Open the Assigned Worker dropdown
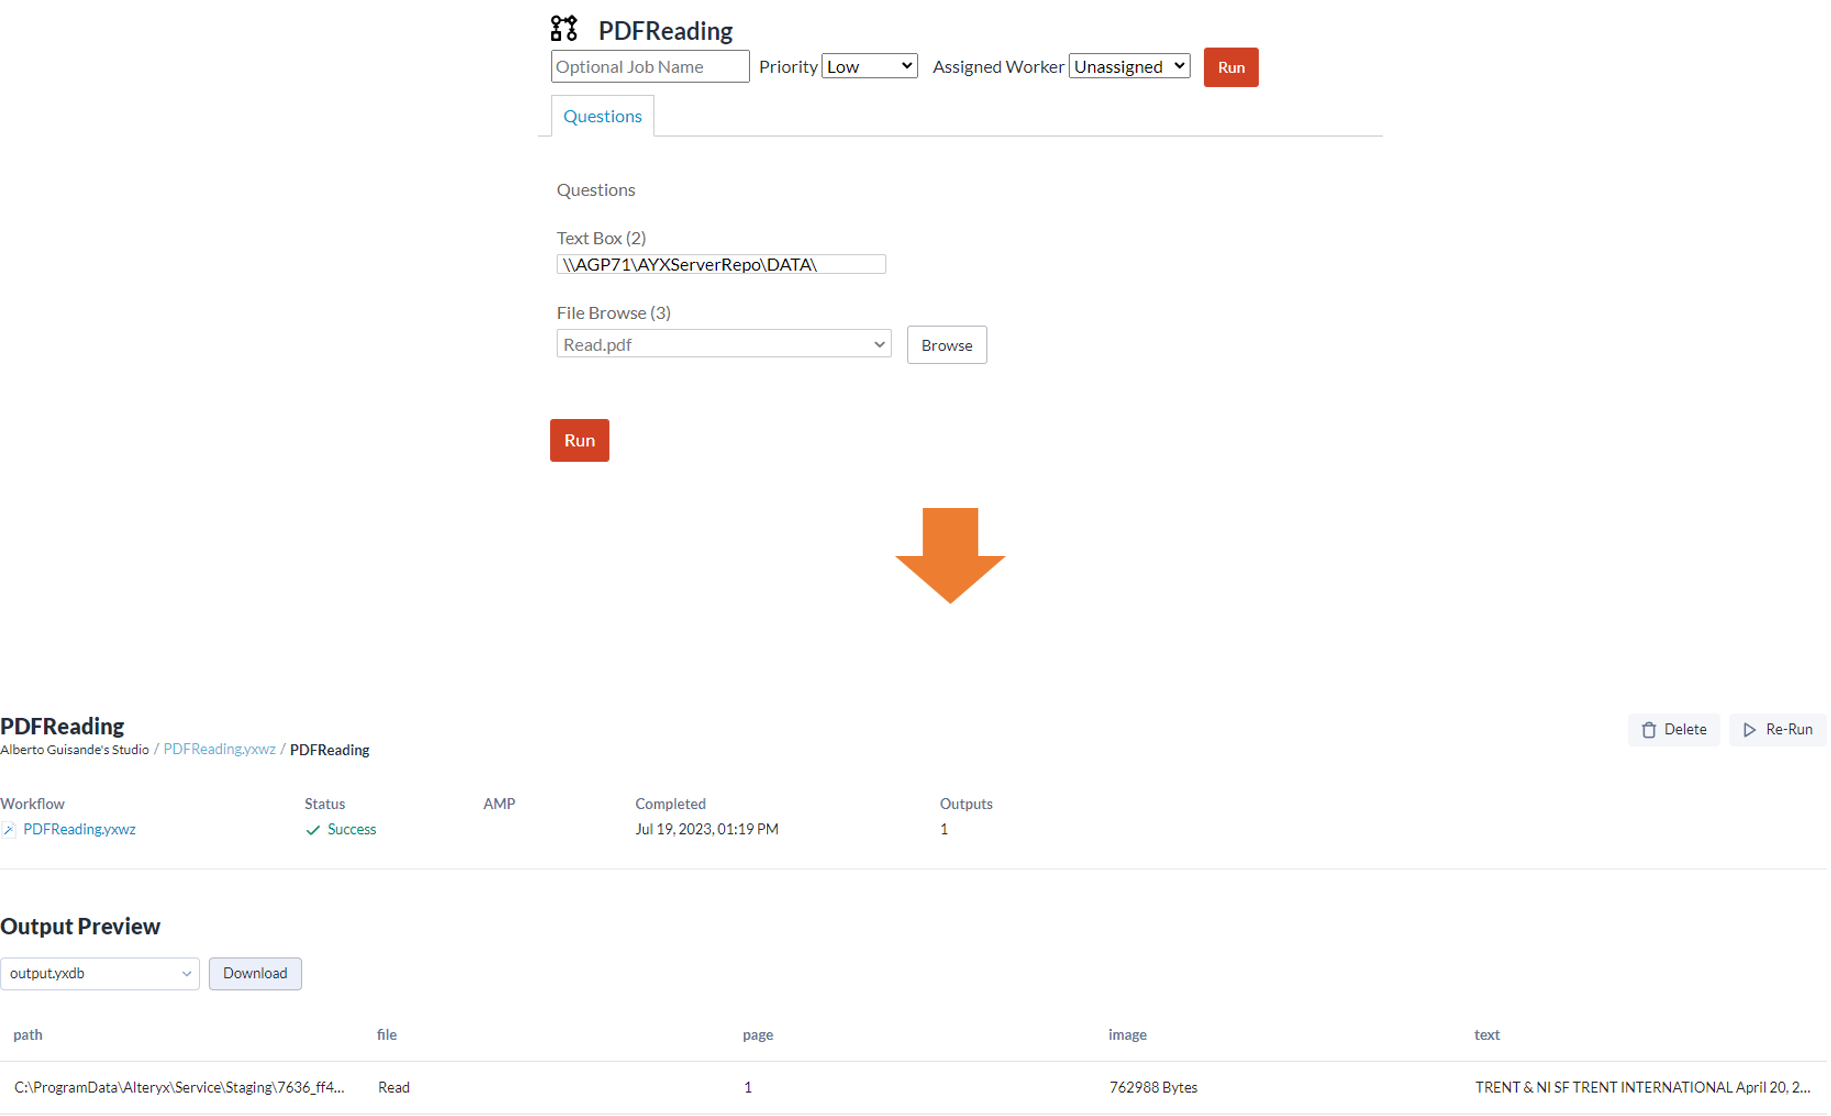The height and width of the screenshot is (1116, 1831). [1128, 66]
